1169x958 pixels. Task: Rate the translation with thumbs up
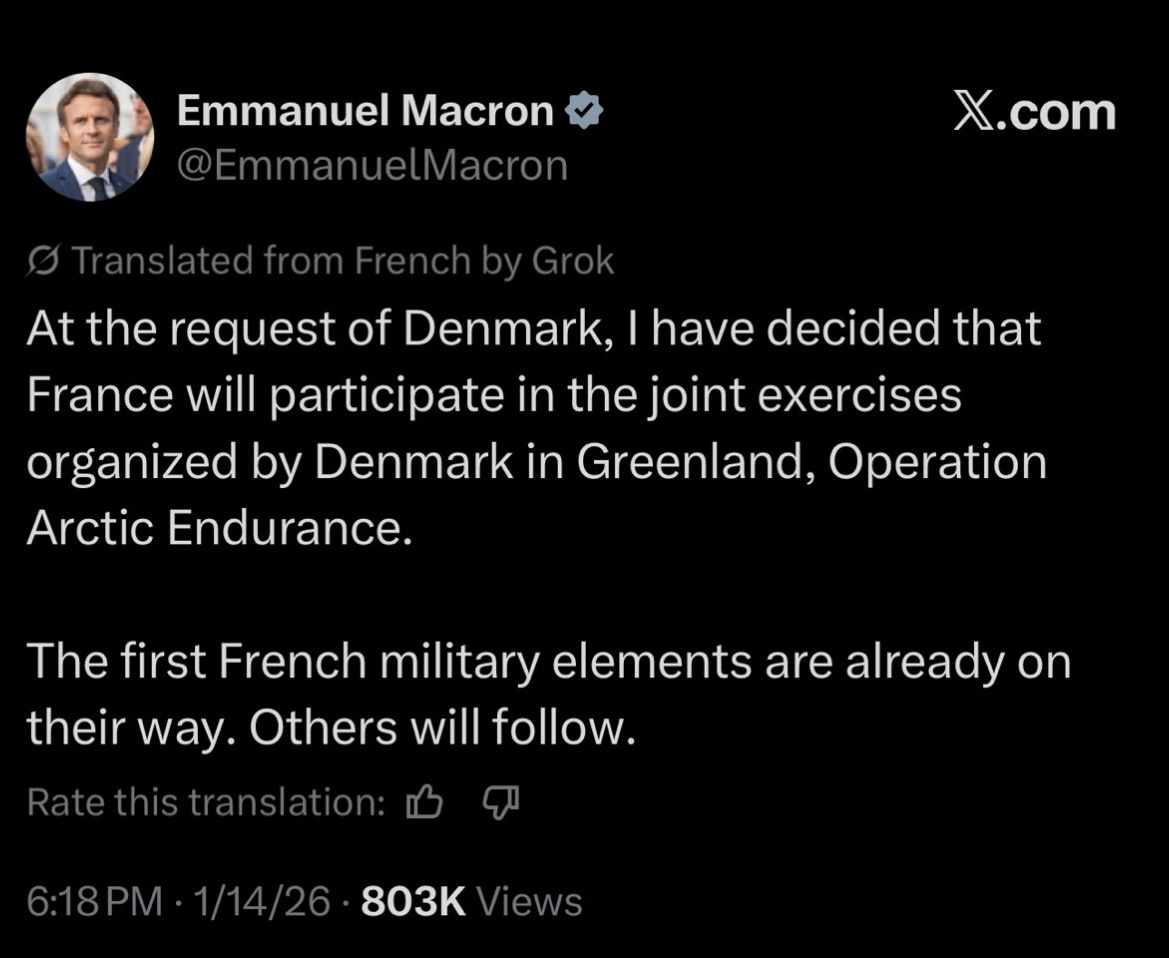pos(426,802)
